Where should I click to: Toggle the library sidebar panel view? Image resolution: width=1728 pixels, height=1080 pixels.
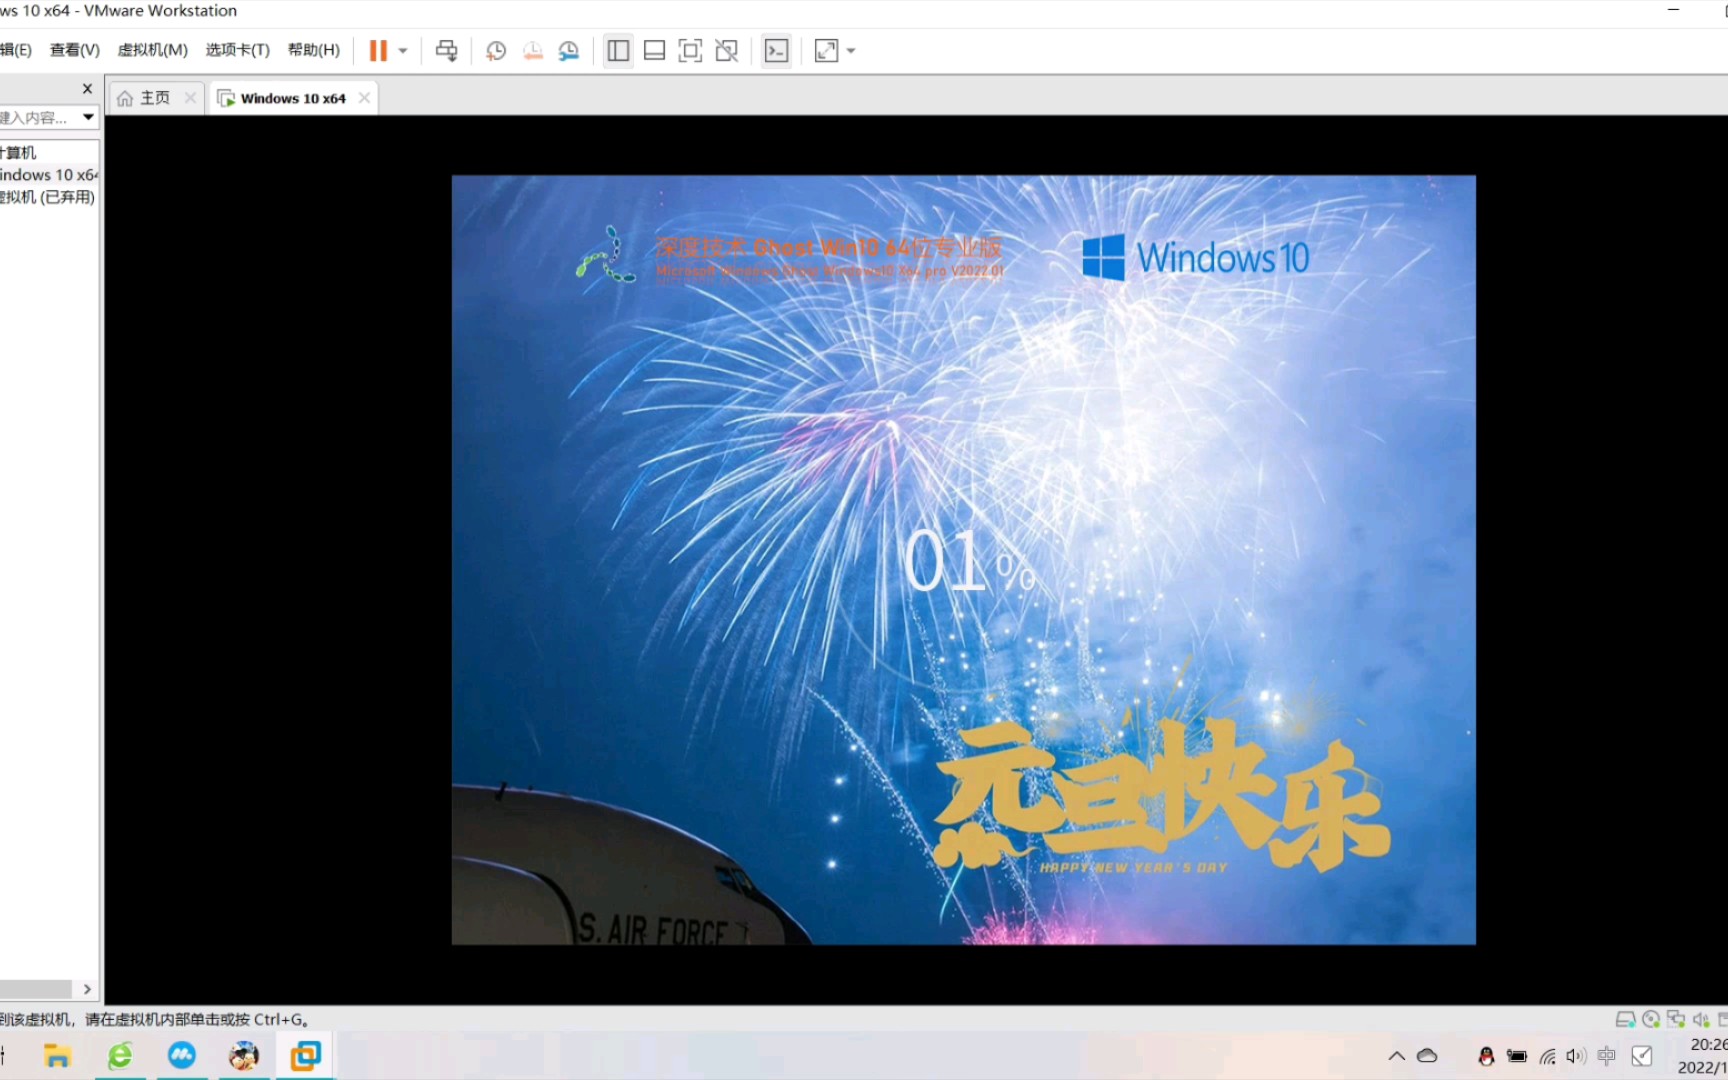(618, 51)
